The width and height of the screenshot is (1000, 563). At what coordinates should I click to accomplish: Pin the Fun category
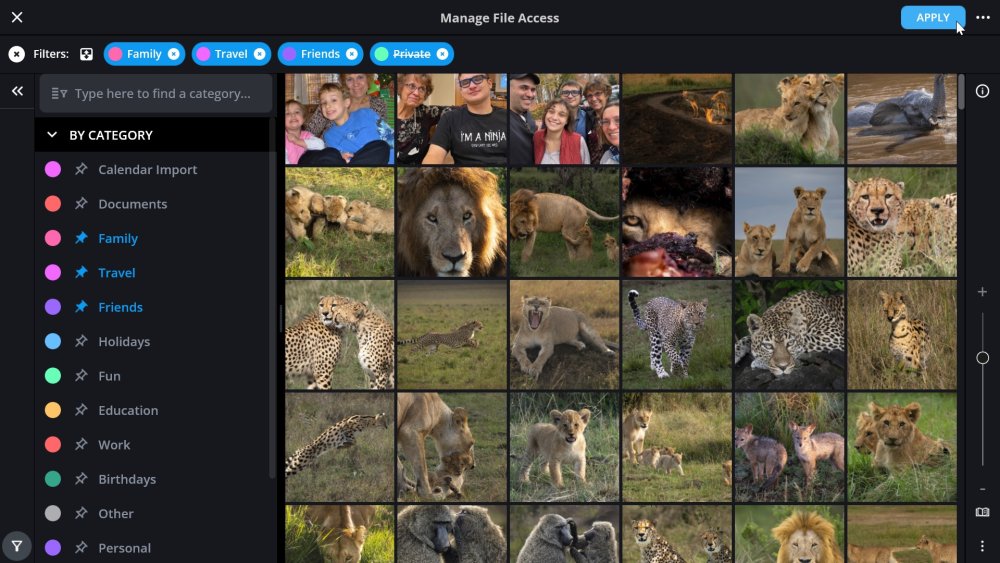(81, 376)
